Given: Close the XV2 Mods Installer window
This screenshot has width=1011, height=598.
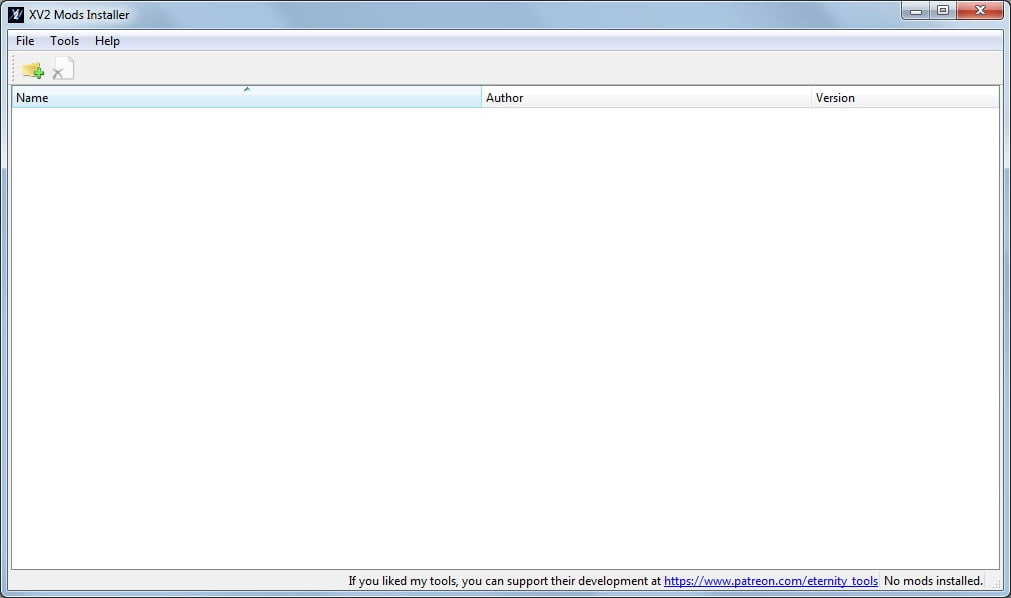Looking at the screenshot, I should pos(980,11).
